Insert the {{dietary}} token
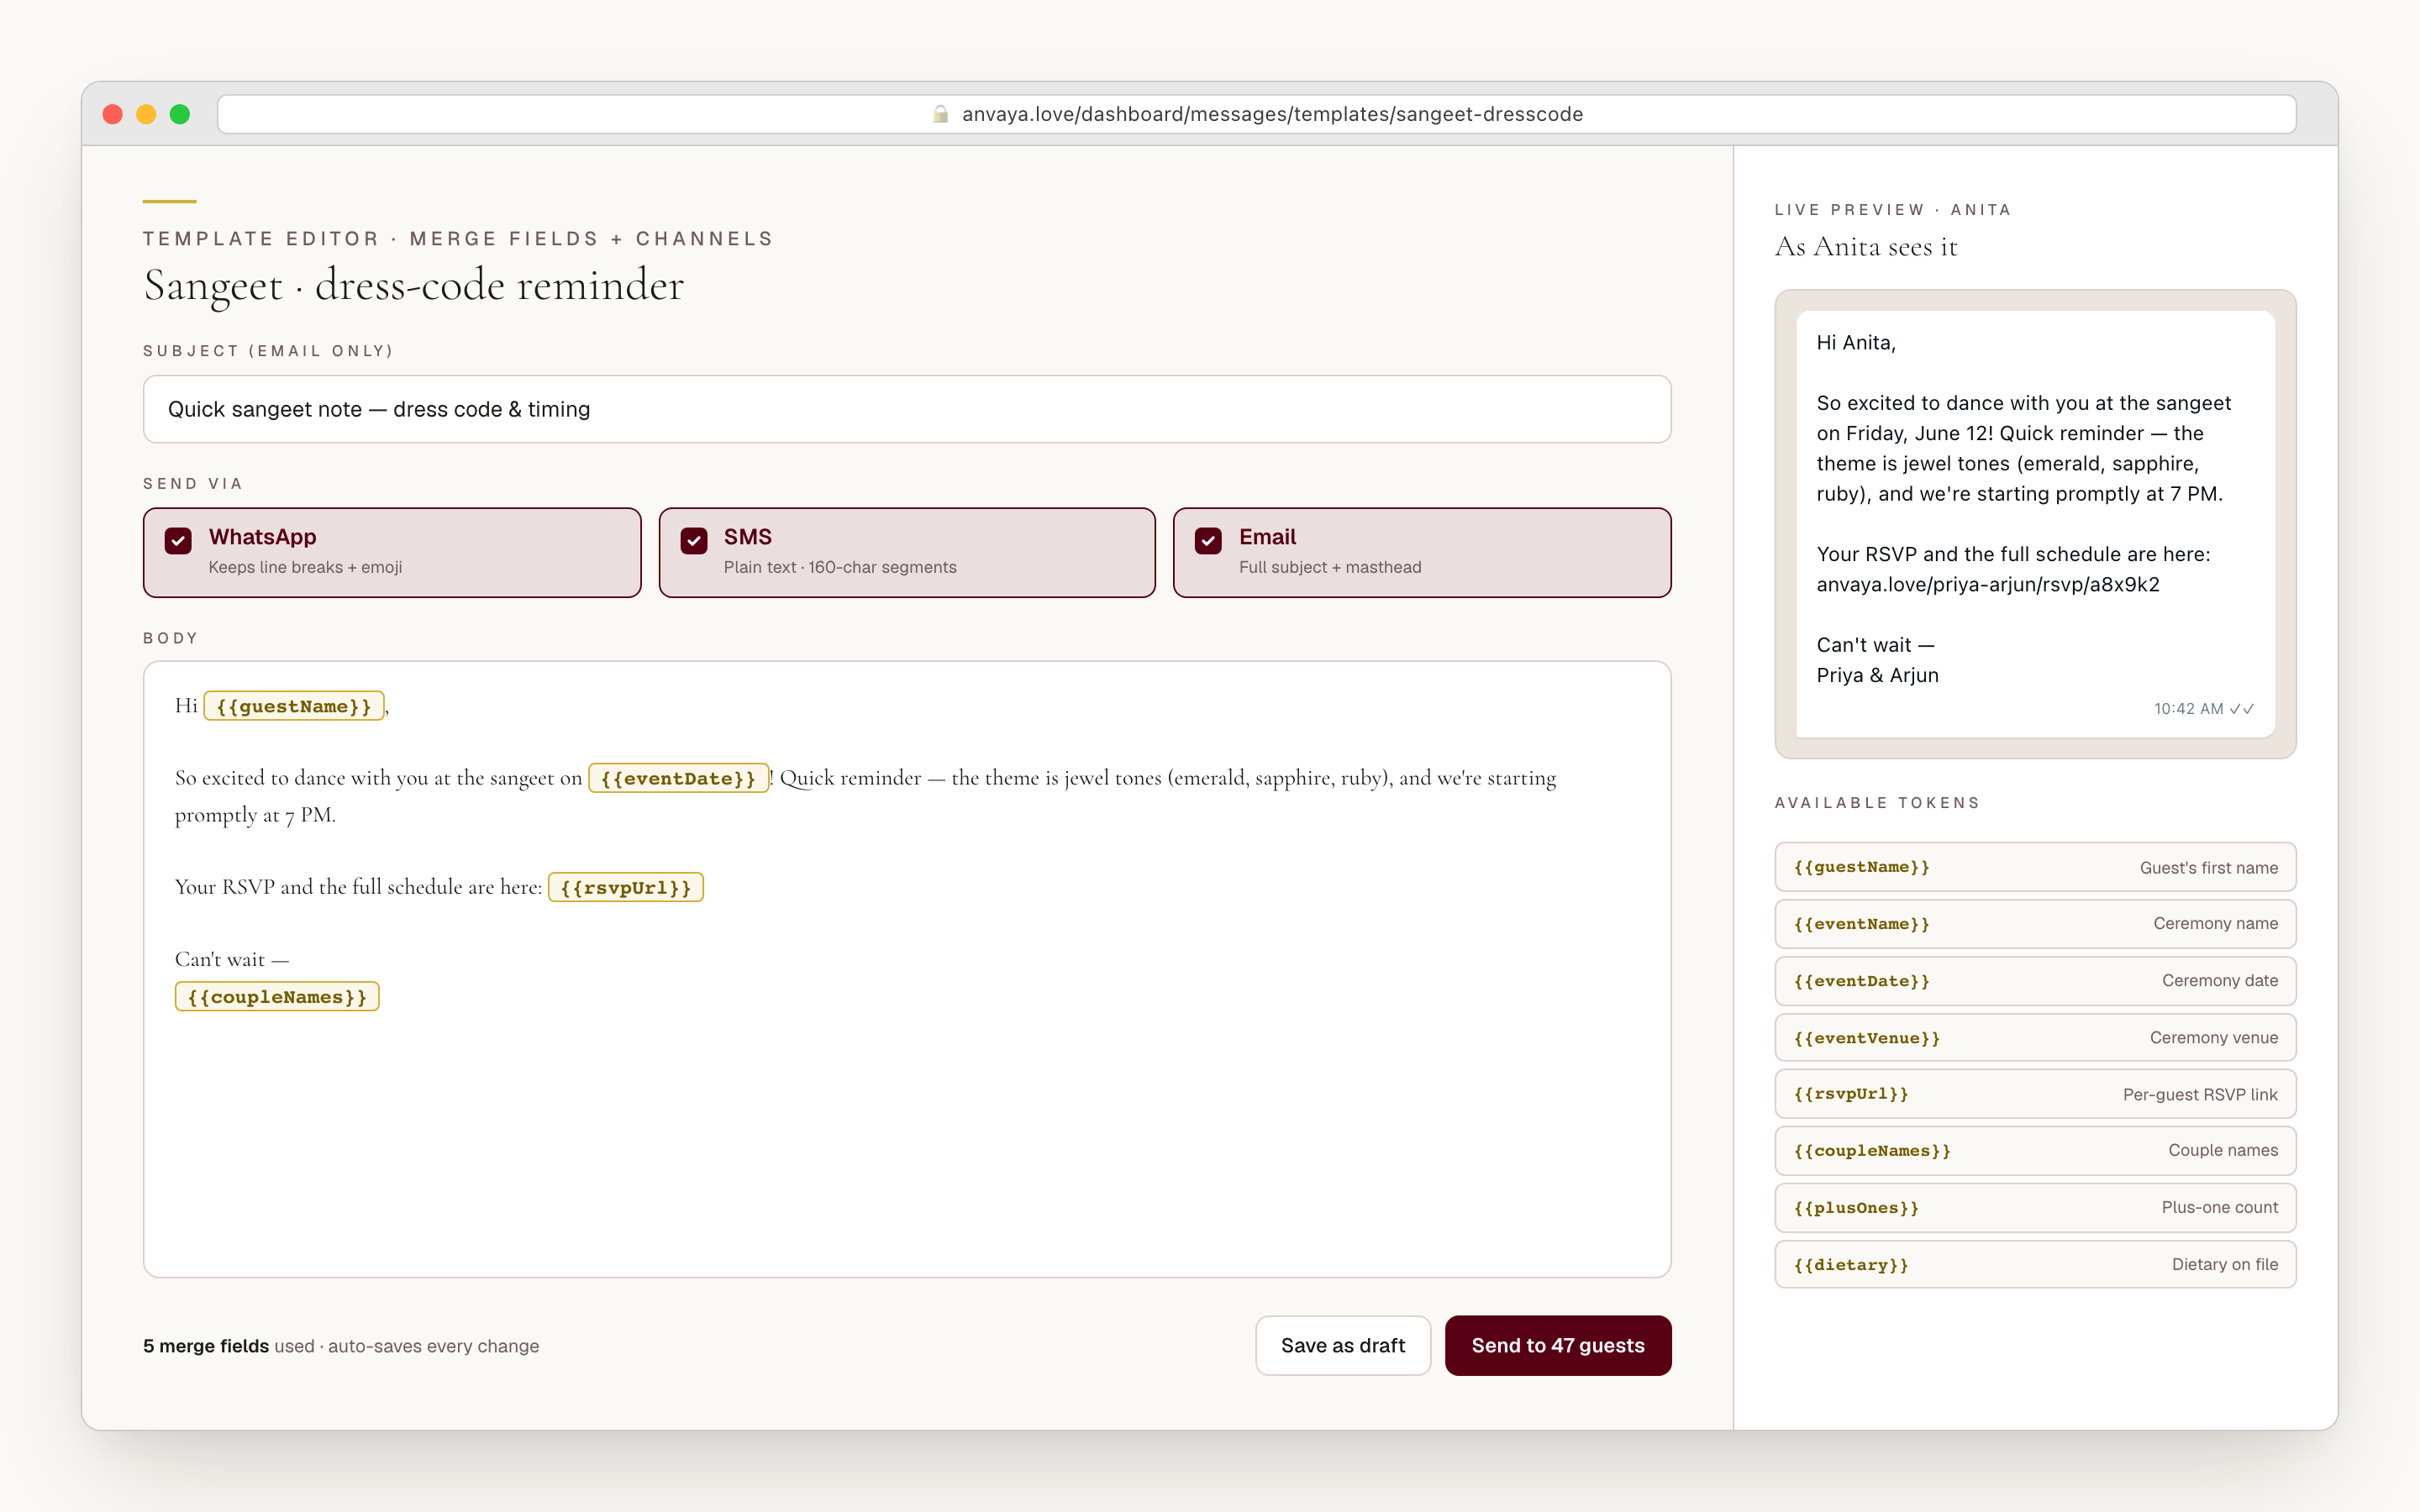The height and width of the screenshot is (1512, 2420). coord(2035,1265)
